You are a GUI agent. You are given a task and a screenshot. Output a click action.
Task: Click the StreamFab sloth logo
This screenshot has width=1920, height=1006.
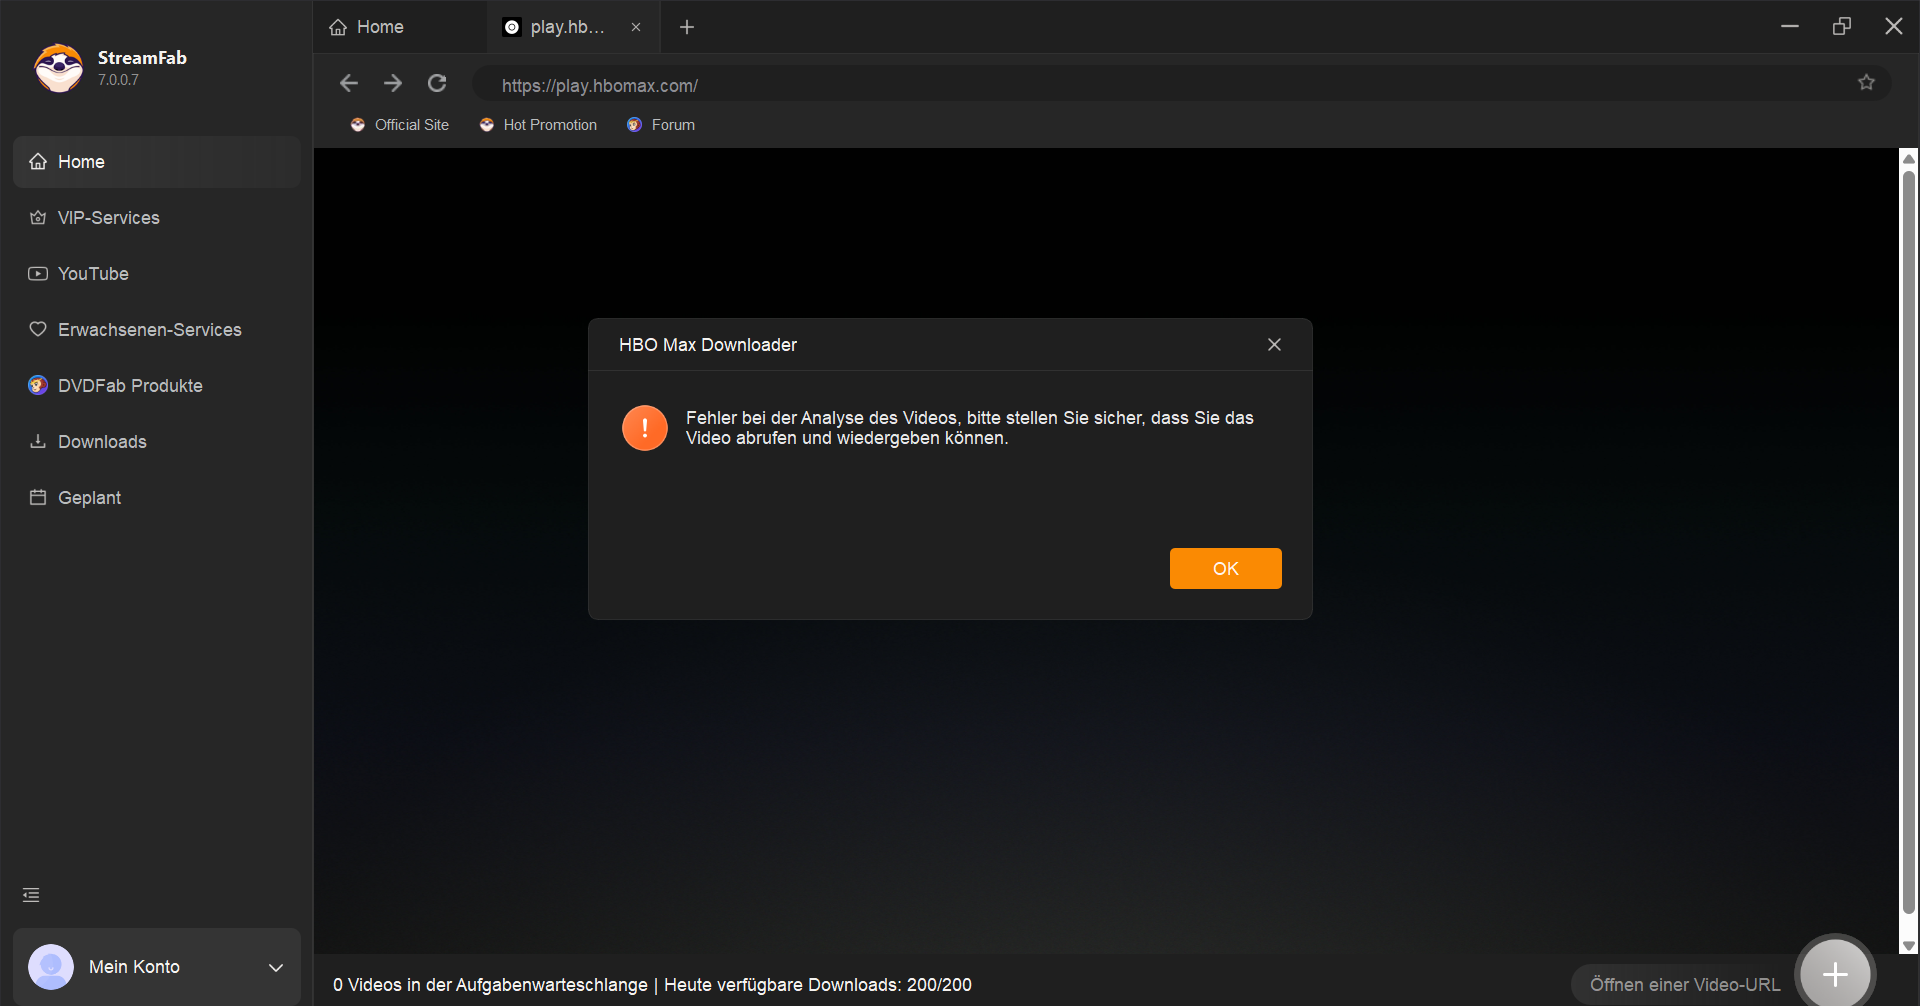(59, 68)
